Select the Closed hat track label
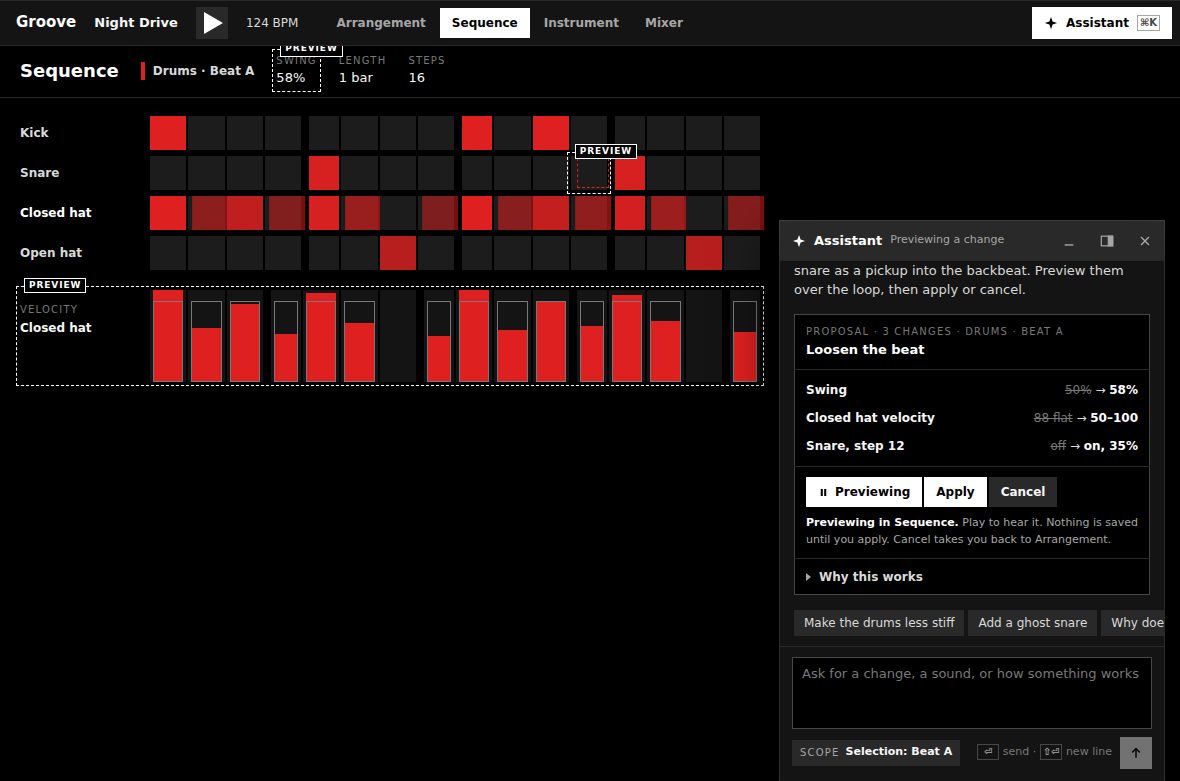 click(x=56, y=213)
